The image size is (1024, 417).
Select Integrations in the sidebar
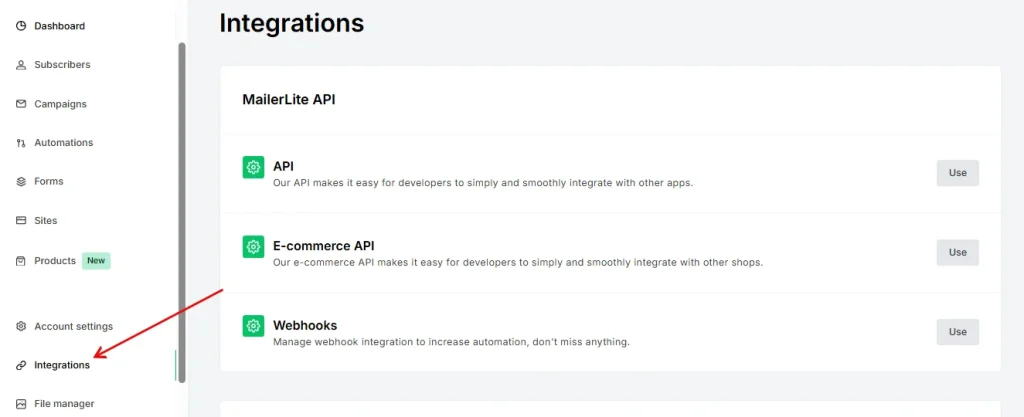point(62,366)
